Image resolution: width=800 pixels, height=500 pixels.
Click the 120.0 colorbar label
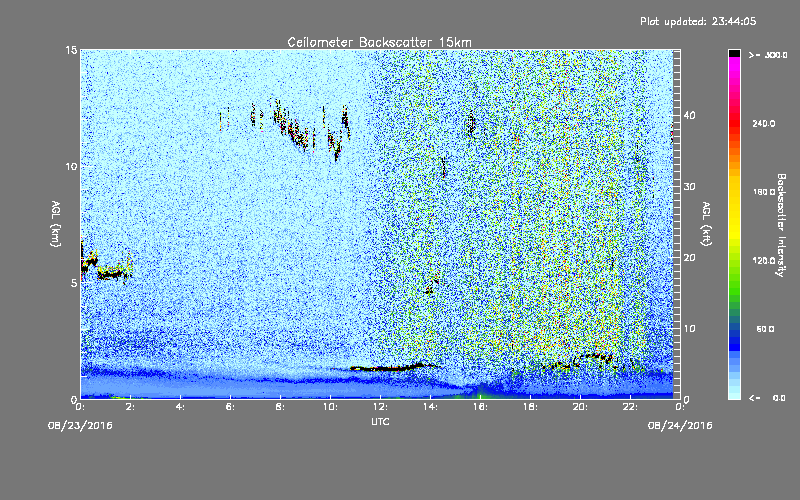[x=763, y=261]
